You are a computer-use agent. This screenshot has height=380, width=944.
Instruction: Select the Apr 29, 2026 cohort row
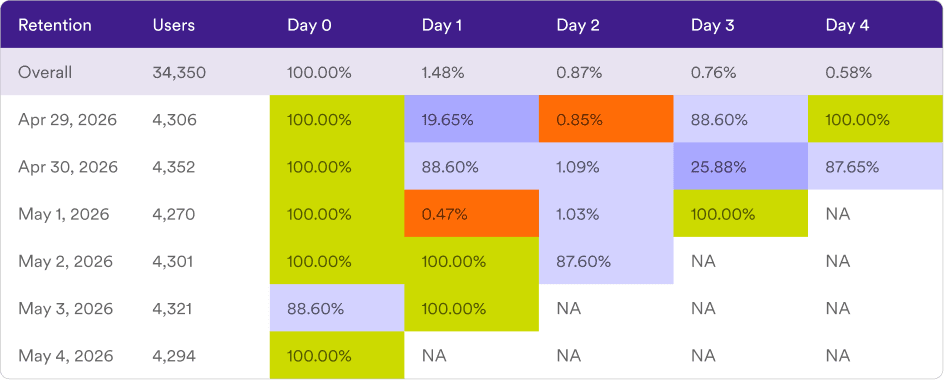[x=472, y=119]
